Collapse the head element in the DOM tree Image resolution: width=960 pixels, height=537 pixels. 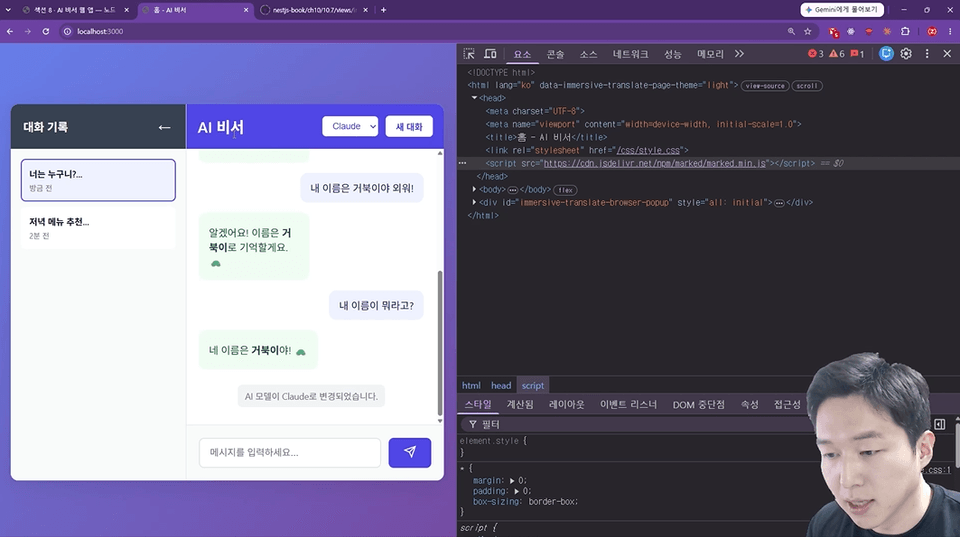474,98
